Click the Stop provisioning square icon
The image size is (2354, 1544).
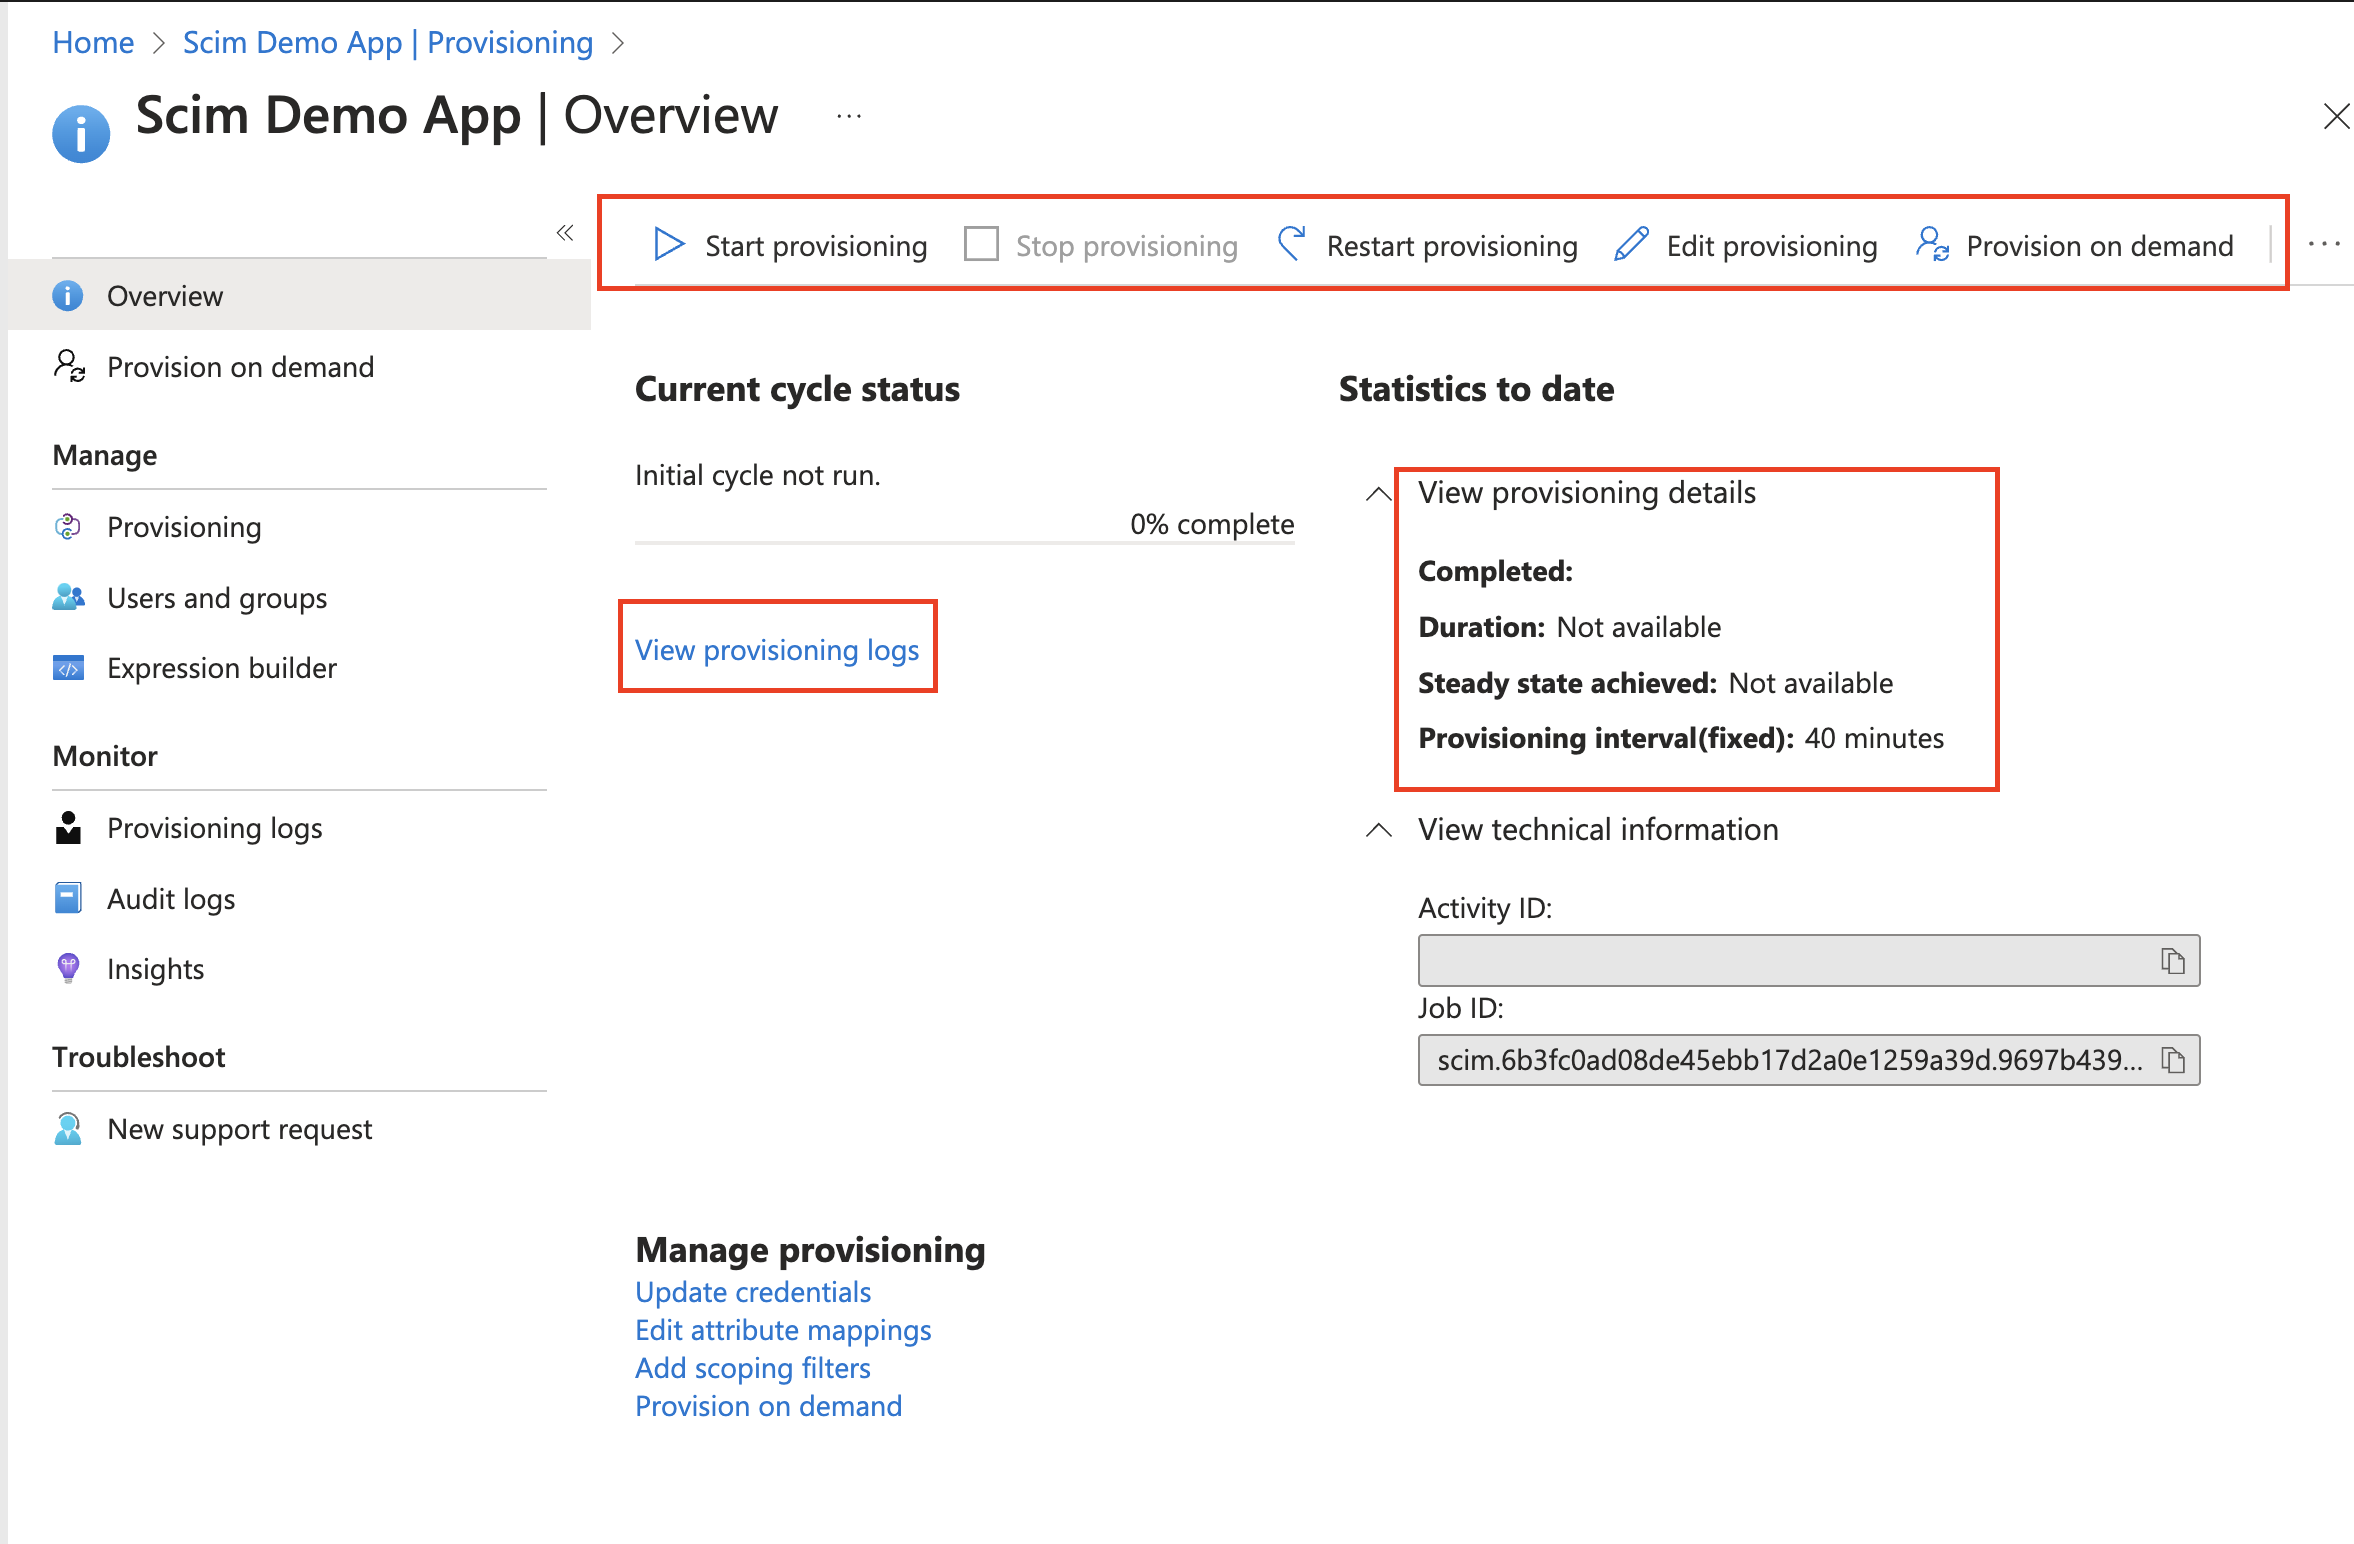coord(981,245)
